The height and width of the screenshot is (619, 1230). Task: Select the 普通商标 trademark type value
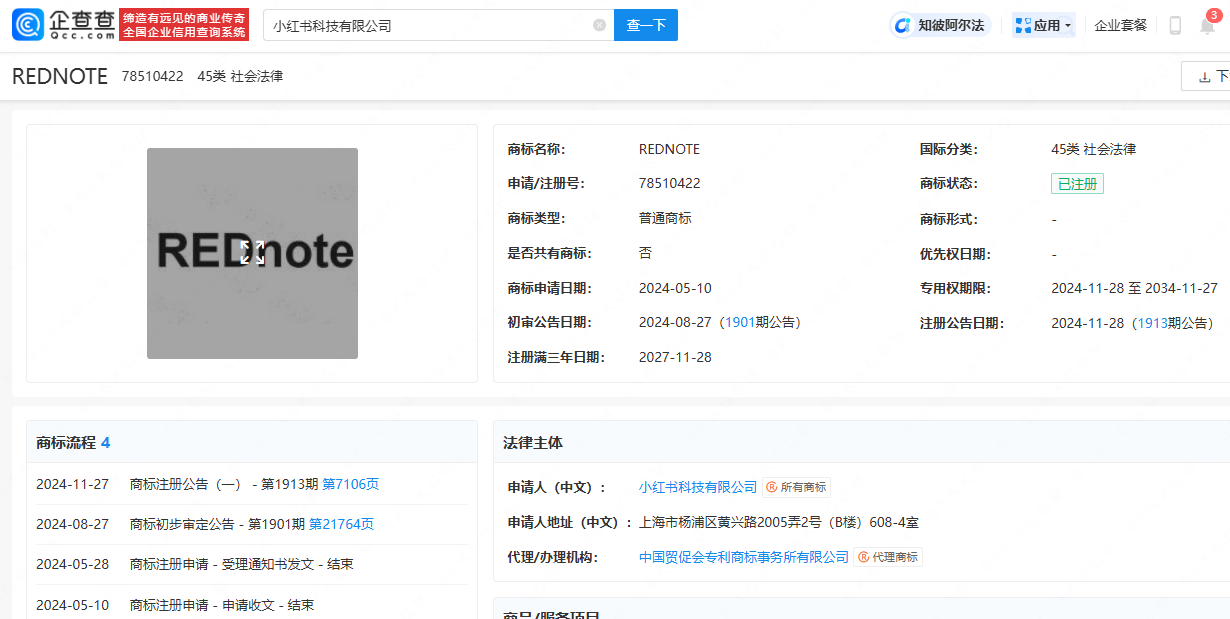click(x=665, y=218)
